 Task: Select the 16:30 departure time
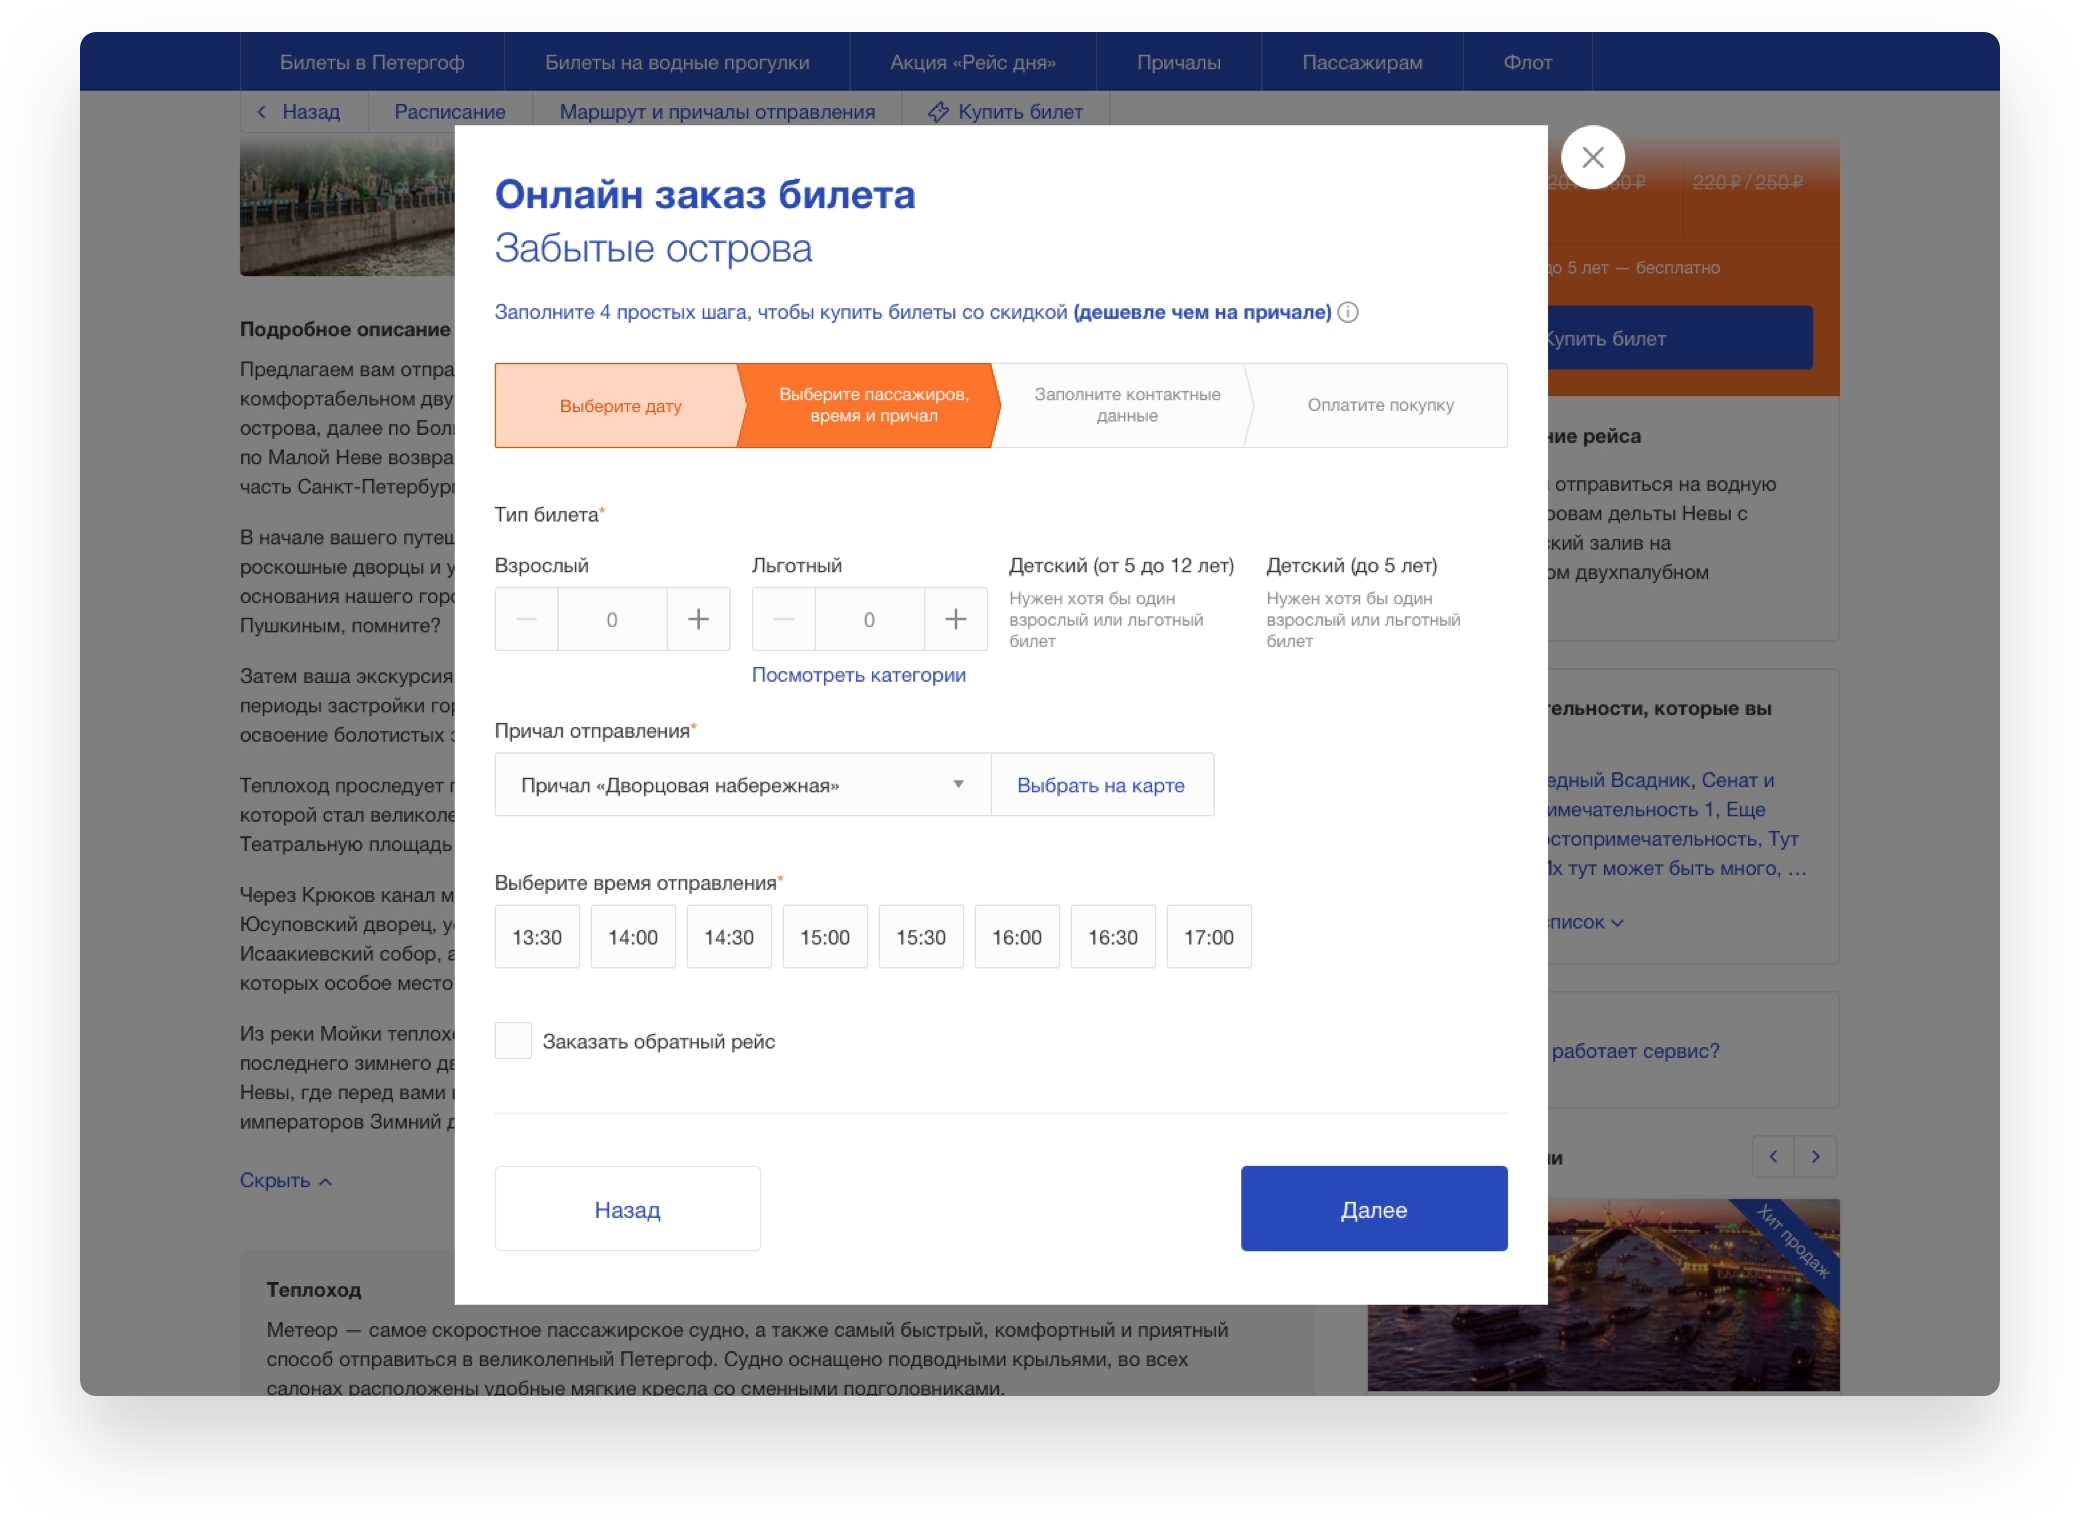(1113, 937)
